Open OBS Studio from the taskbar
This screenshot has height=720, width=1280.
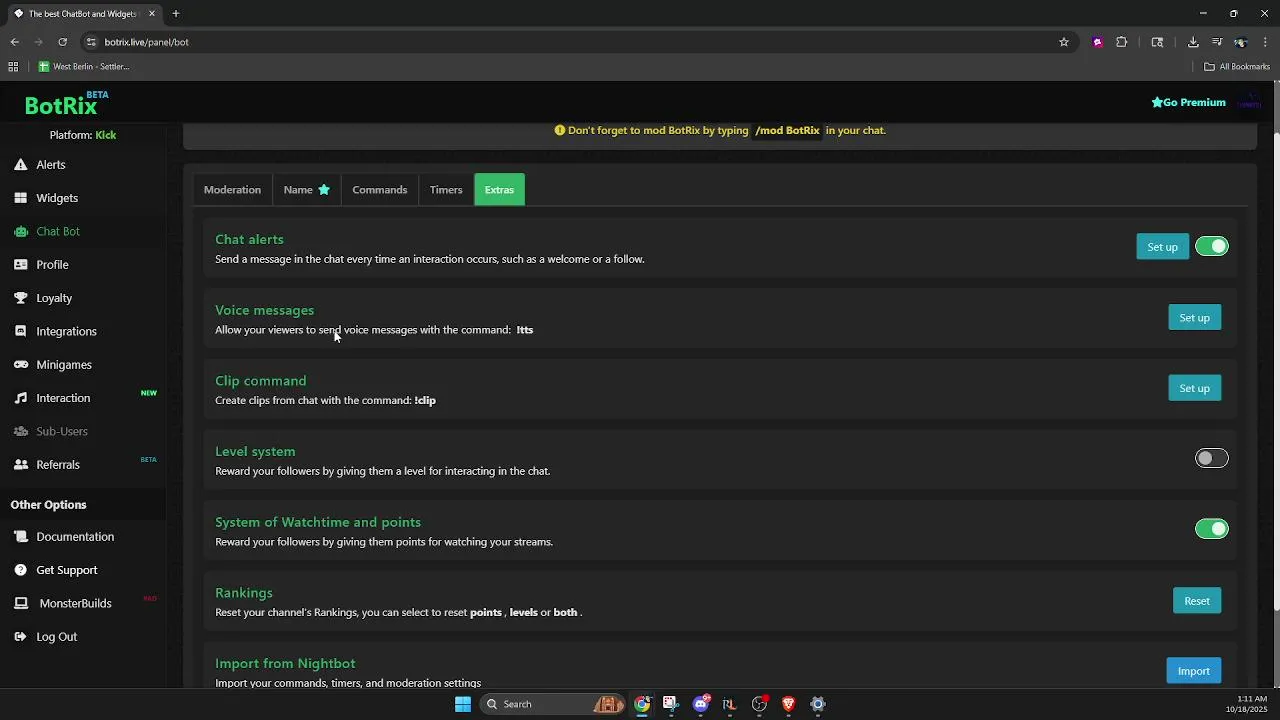(759, 704)
